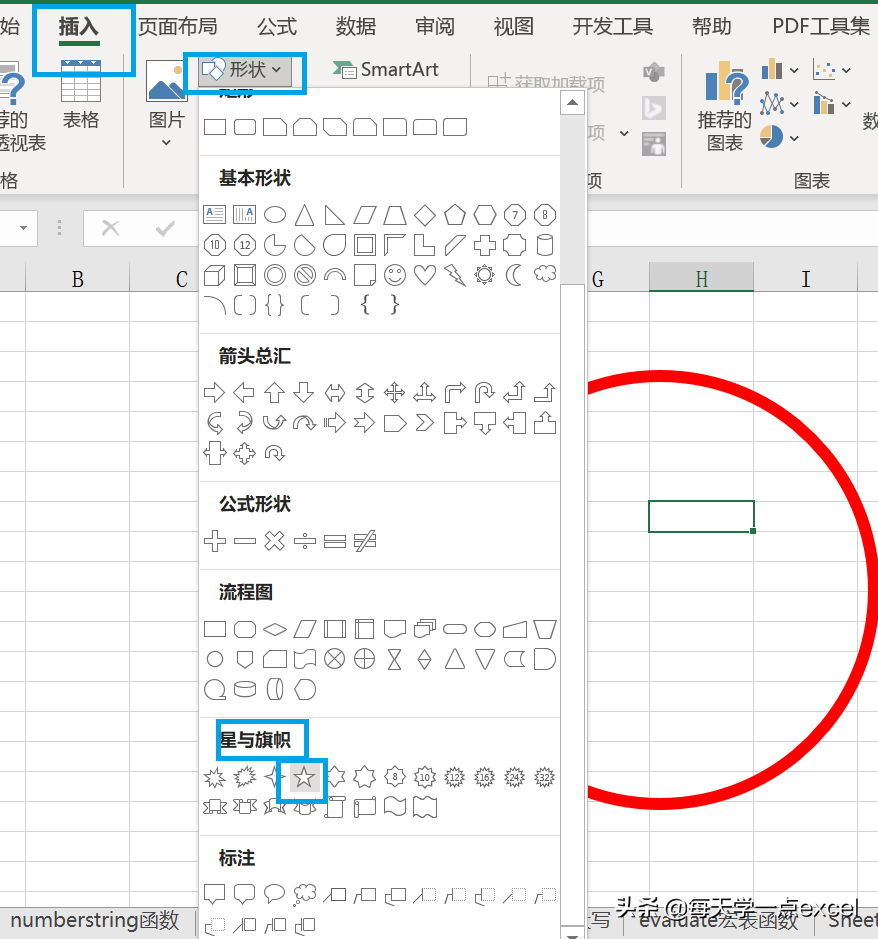
Task: Choose the isosceles triangle basic shape
Action: coord(304,214)
